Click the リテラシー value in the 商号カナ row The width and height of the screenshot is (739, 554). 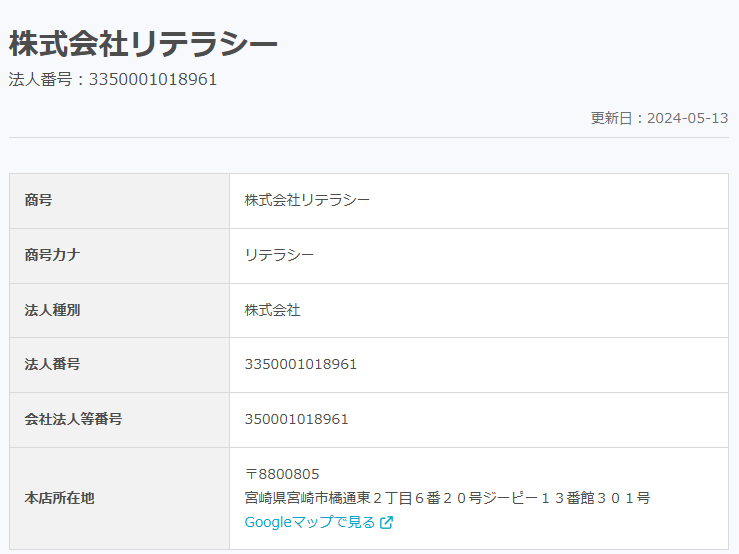click(279, 255)
